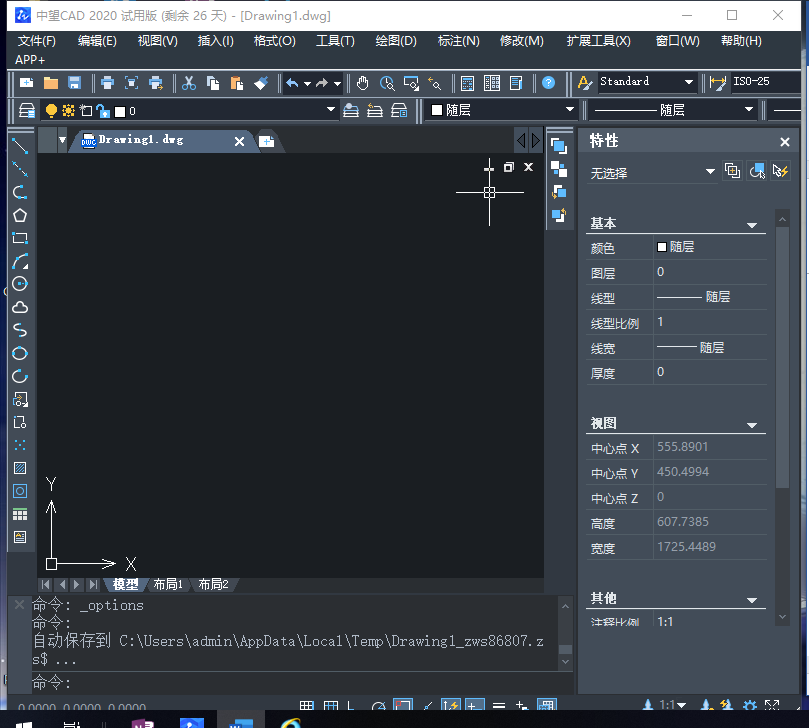809x728 pixels.
Task: Click the 模型 model tab
Action: 125,584
